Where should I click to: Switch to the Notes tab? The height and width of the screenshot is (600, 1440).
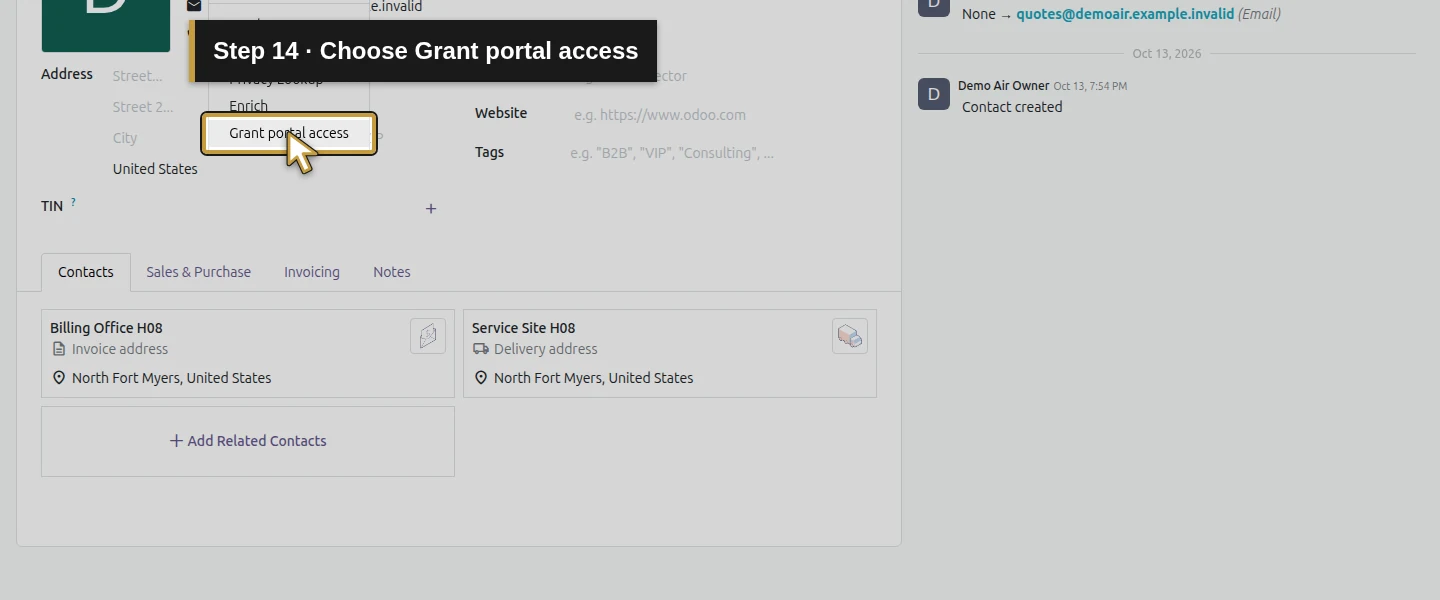(392, 272)
